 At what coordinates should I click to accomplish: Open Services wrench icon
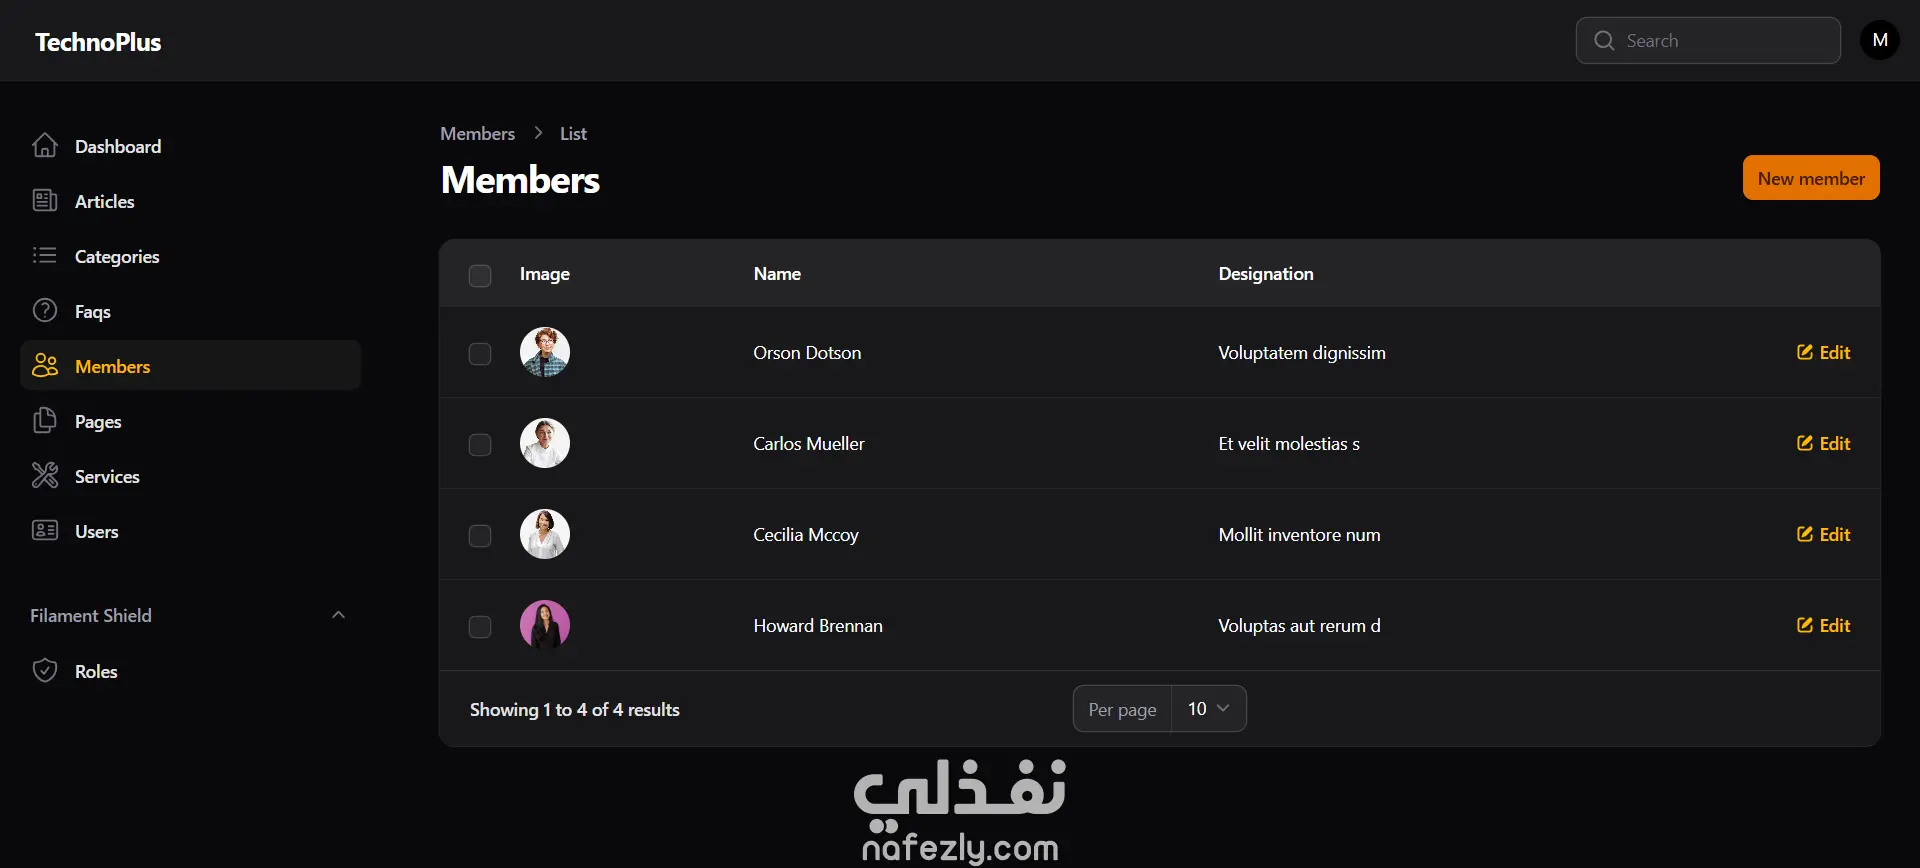[x=45, y=476]
